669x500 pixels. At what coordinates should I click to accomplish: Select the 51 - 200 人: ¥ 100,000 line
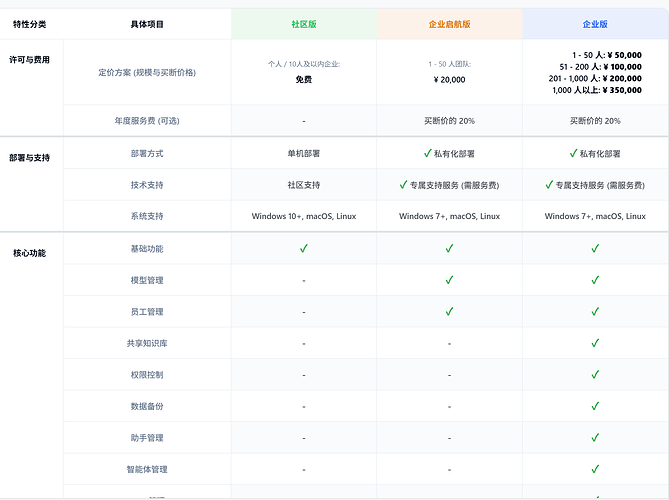[x=601, y=67]
